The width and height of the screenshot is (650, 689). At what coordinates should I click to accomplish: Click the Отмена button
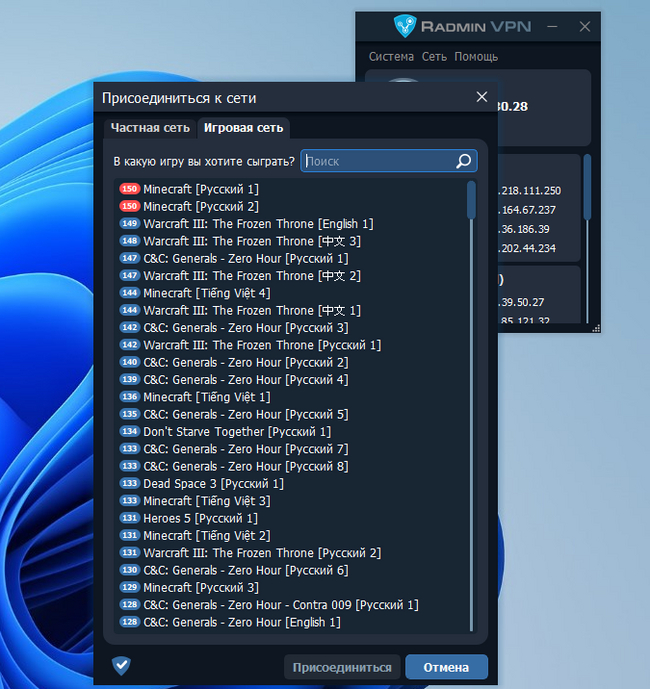click(x=446, y=667)
